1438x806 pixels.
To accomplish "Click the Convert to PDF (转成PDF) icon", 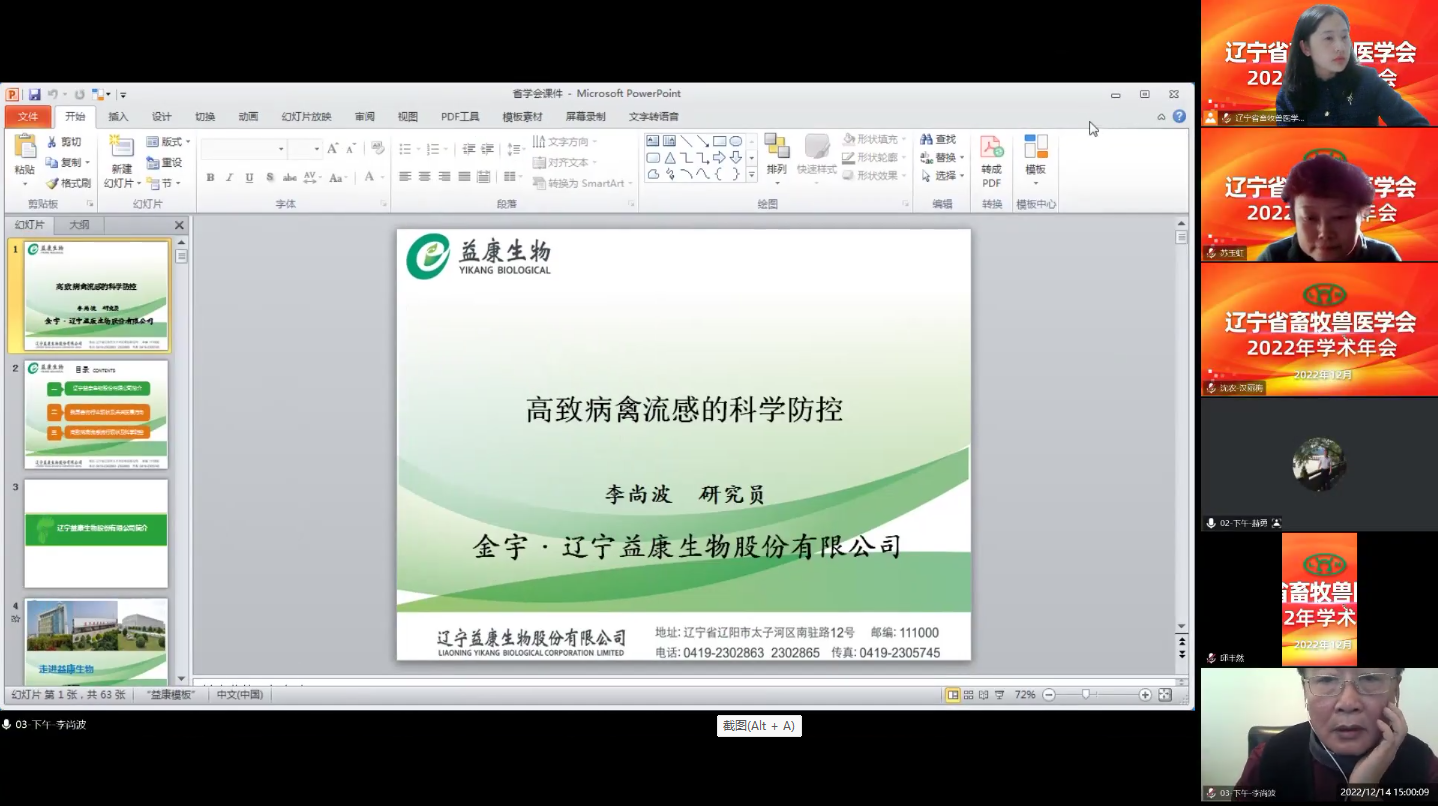I will 991,148.
